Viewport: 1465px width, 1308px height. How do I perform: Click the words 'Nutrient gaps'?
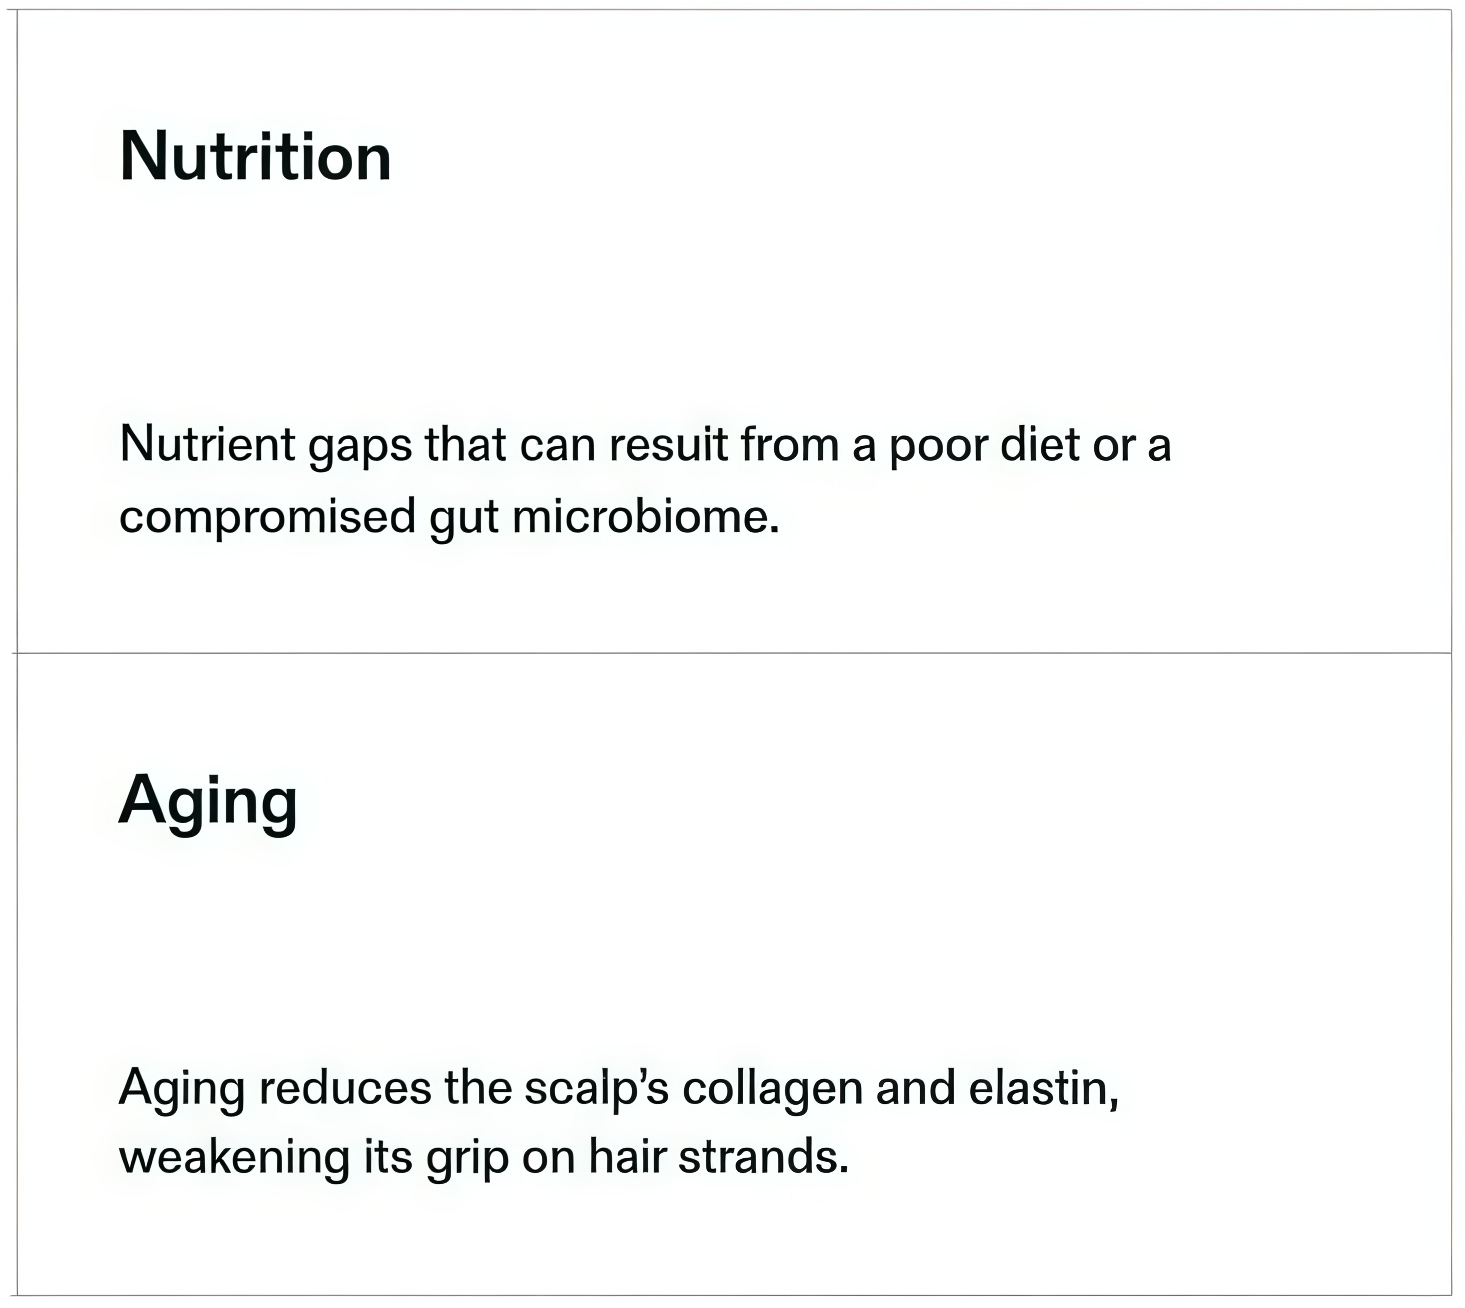point(265,446)
